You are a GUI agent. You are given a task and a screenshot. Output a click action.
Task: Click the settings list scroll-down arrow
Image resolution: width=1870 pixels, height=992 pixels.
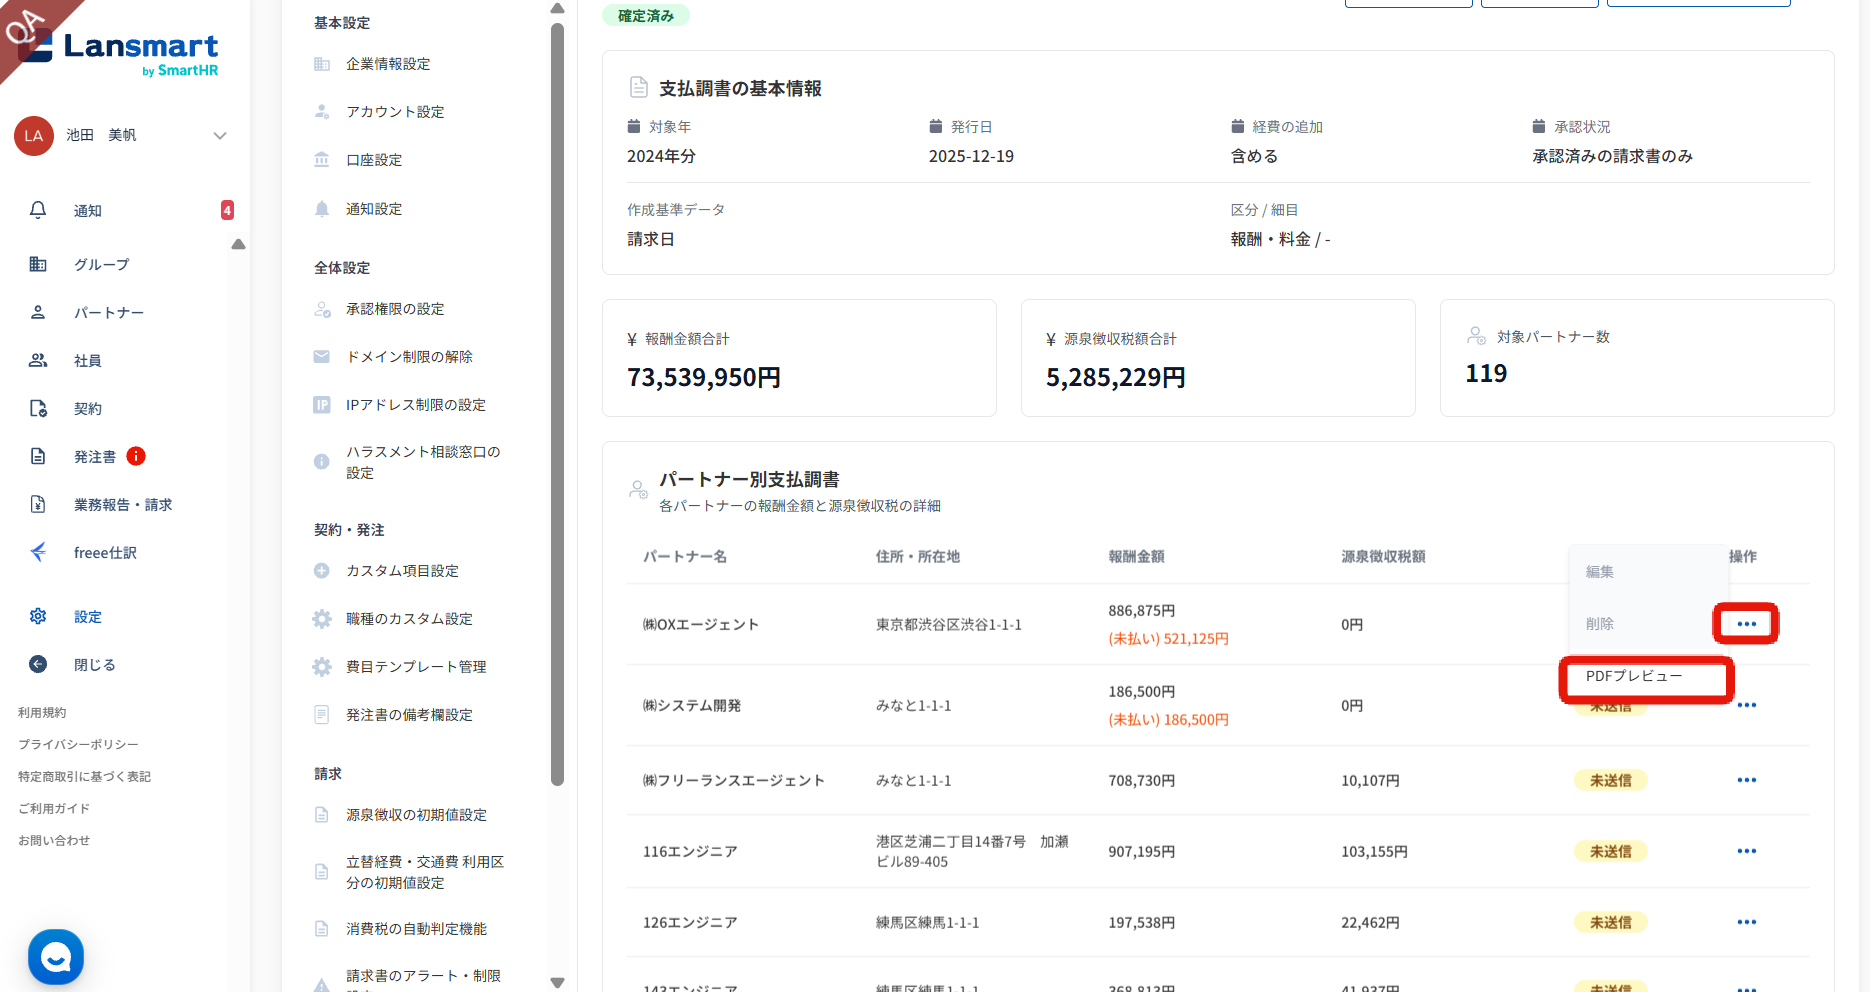558,983
